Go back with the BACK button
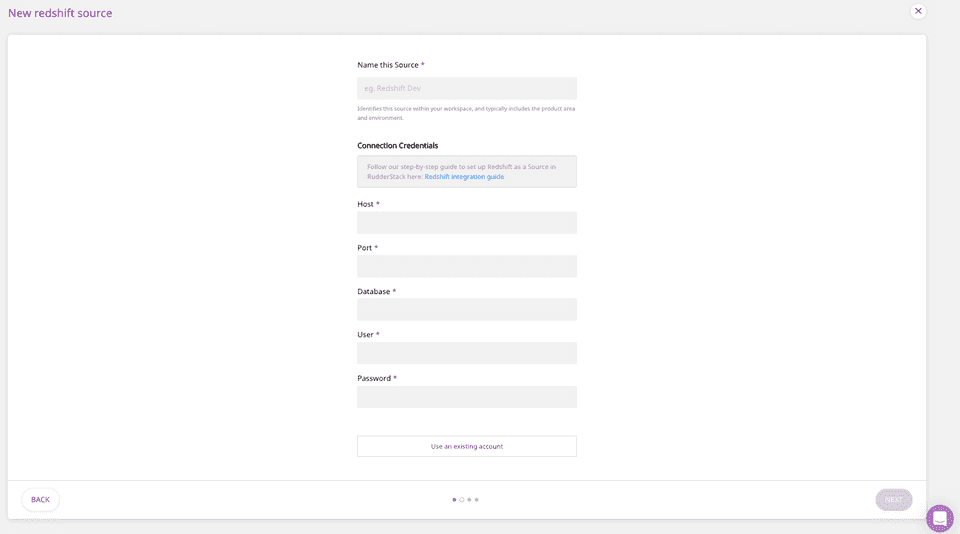 tap(40, 500)
